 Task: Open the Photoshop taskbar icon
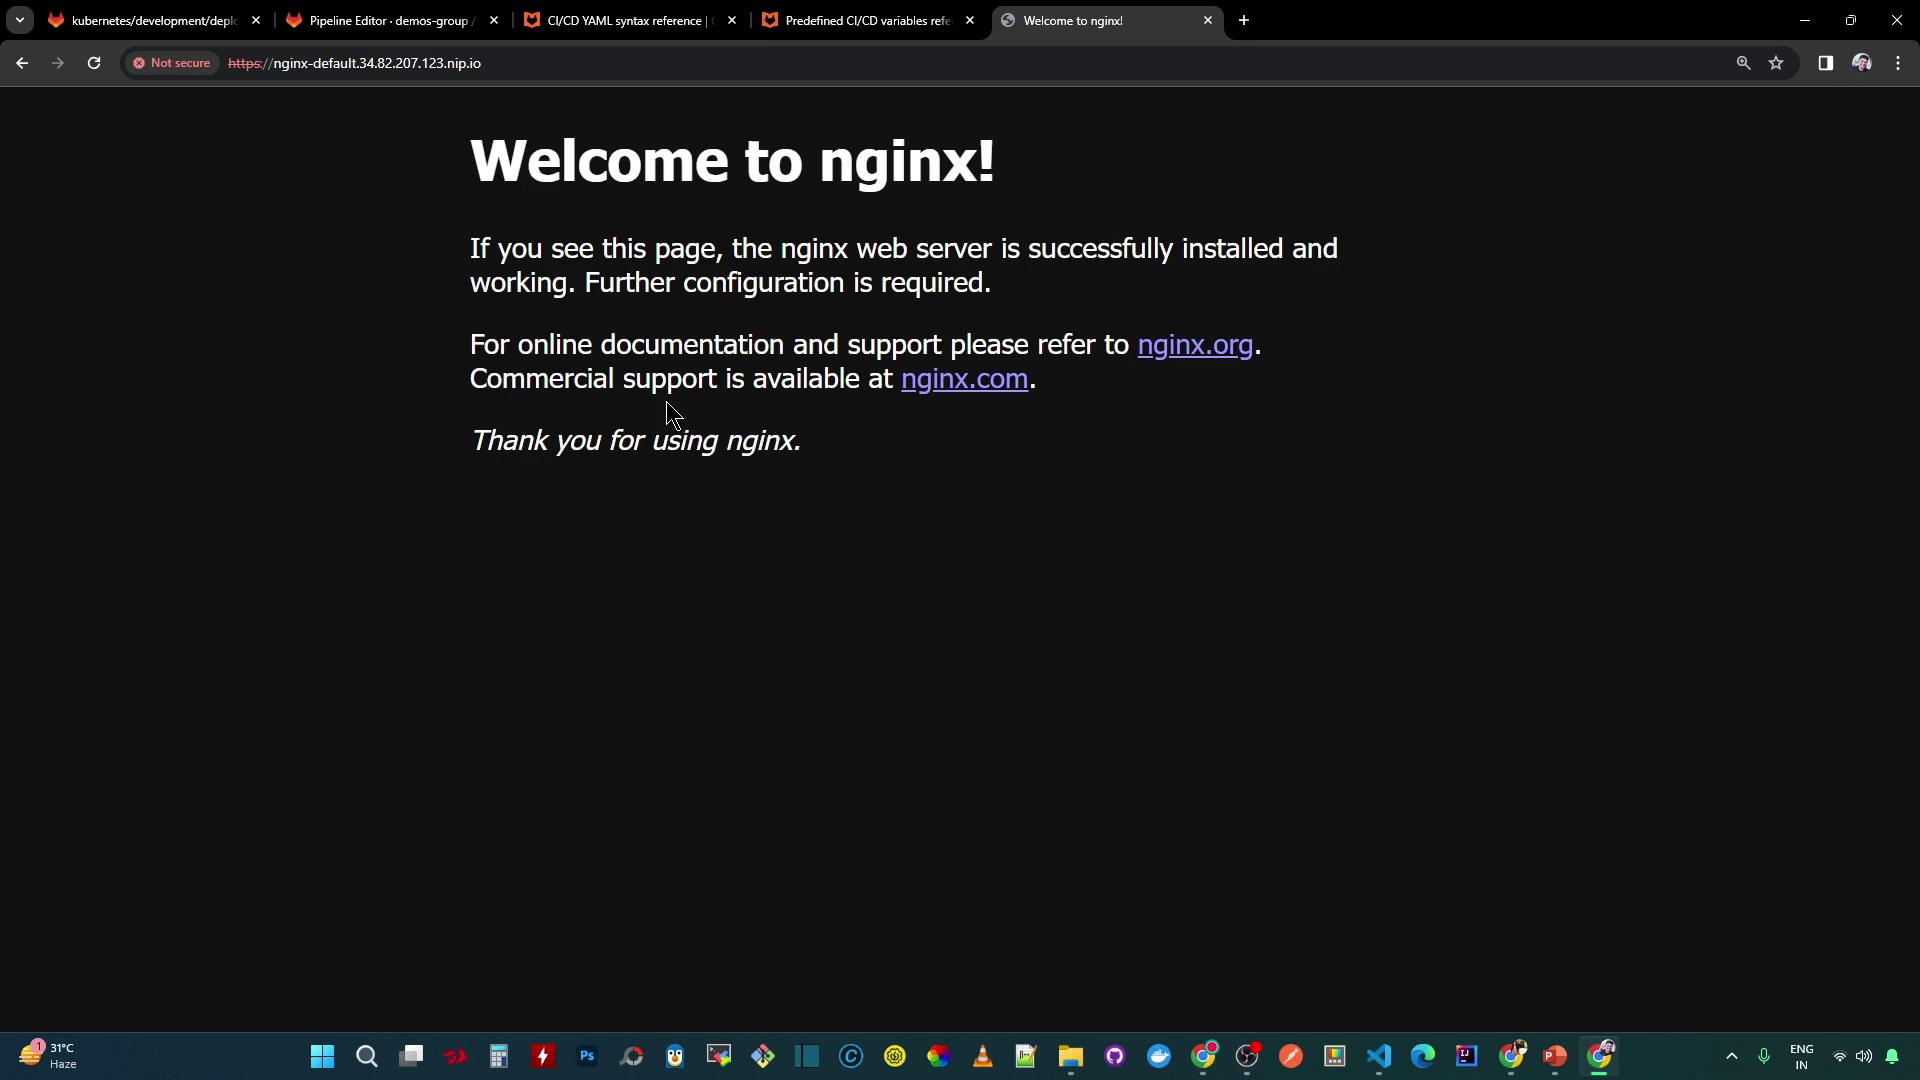coord(587,1056)
